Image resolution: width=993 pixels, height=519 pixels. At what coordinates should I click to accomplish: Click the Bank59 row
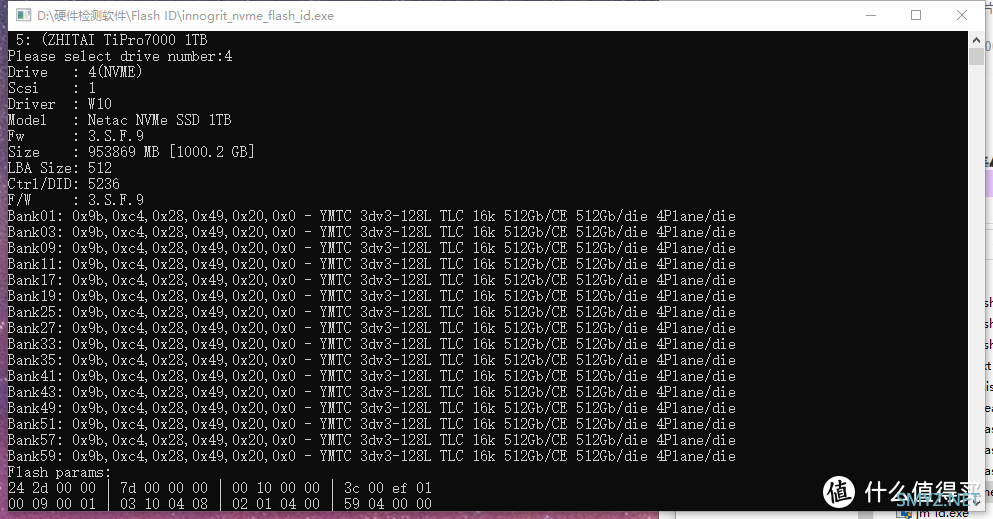(x=371, y=456)
